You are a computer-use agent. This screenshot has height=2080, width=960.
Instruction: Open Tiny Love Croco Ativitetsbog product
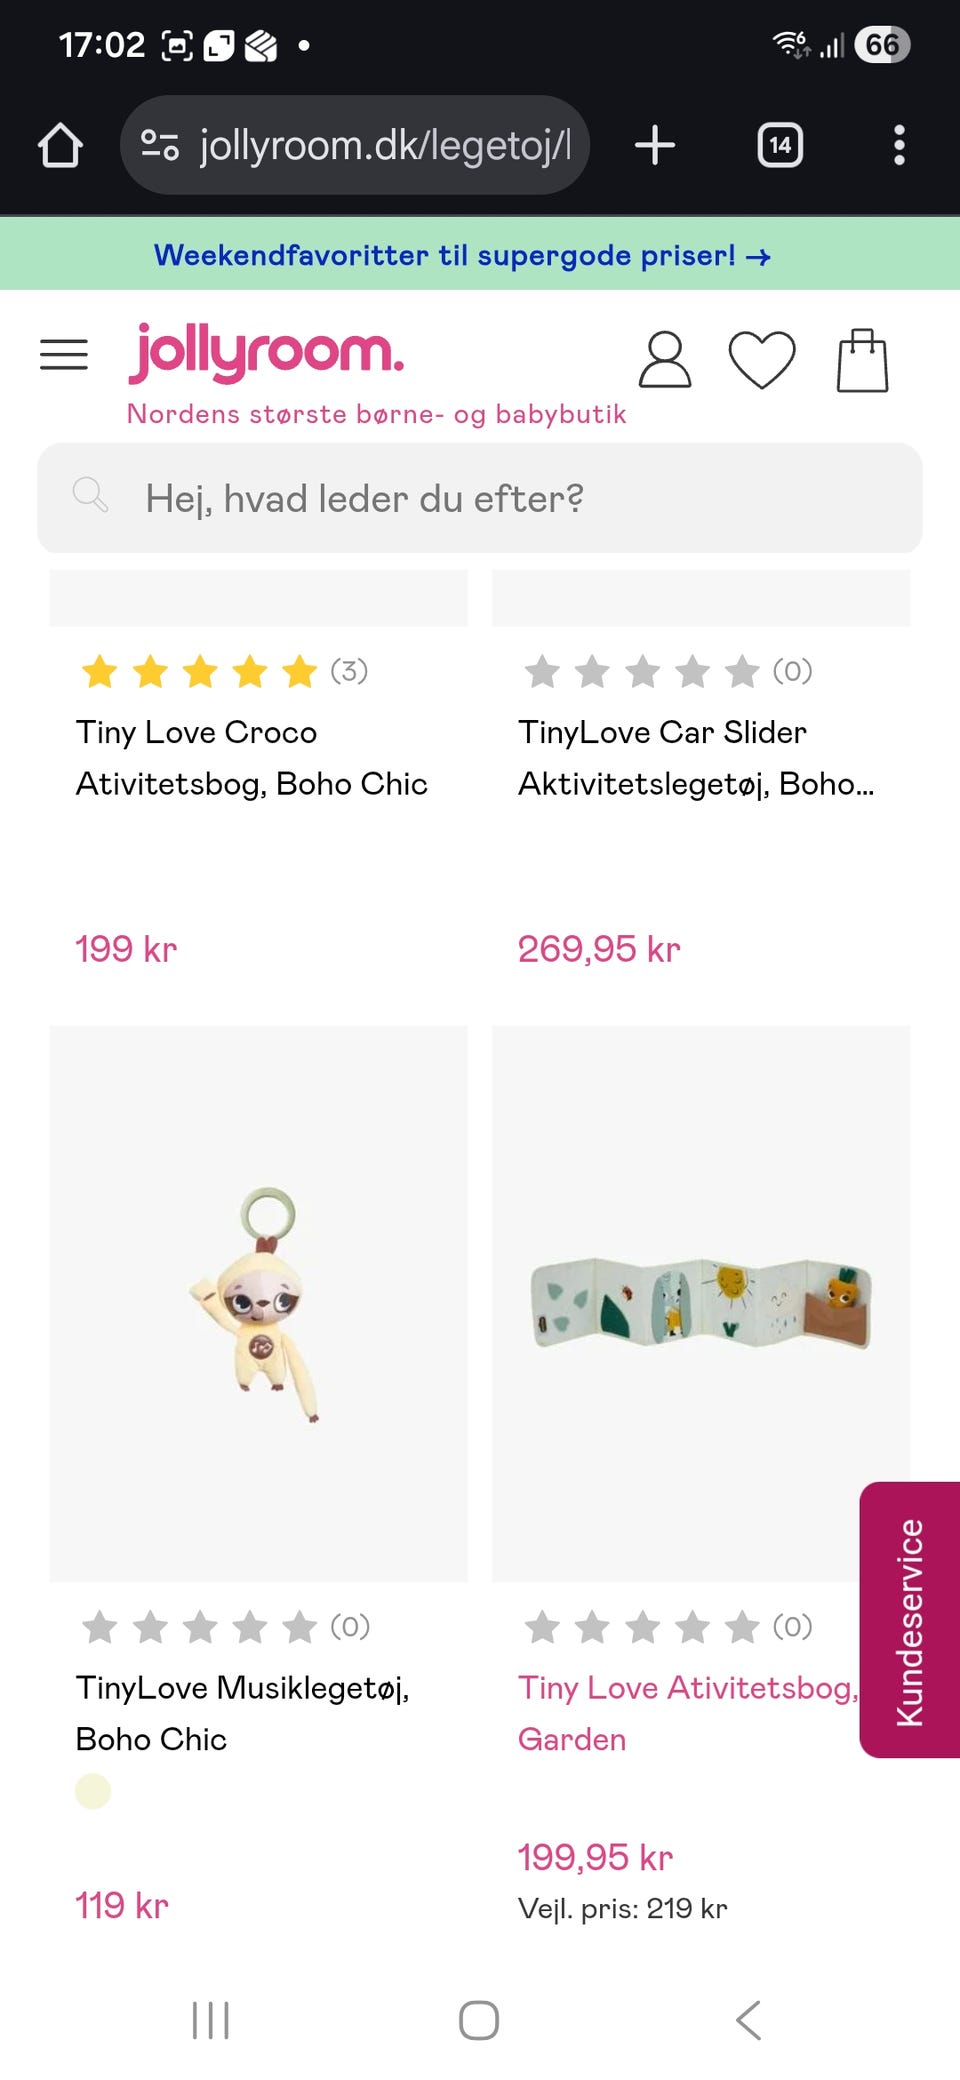(x=252, y=758)
